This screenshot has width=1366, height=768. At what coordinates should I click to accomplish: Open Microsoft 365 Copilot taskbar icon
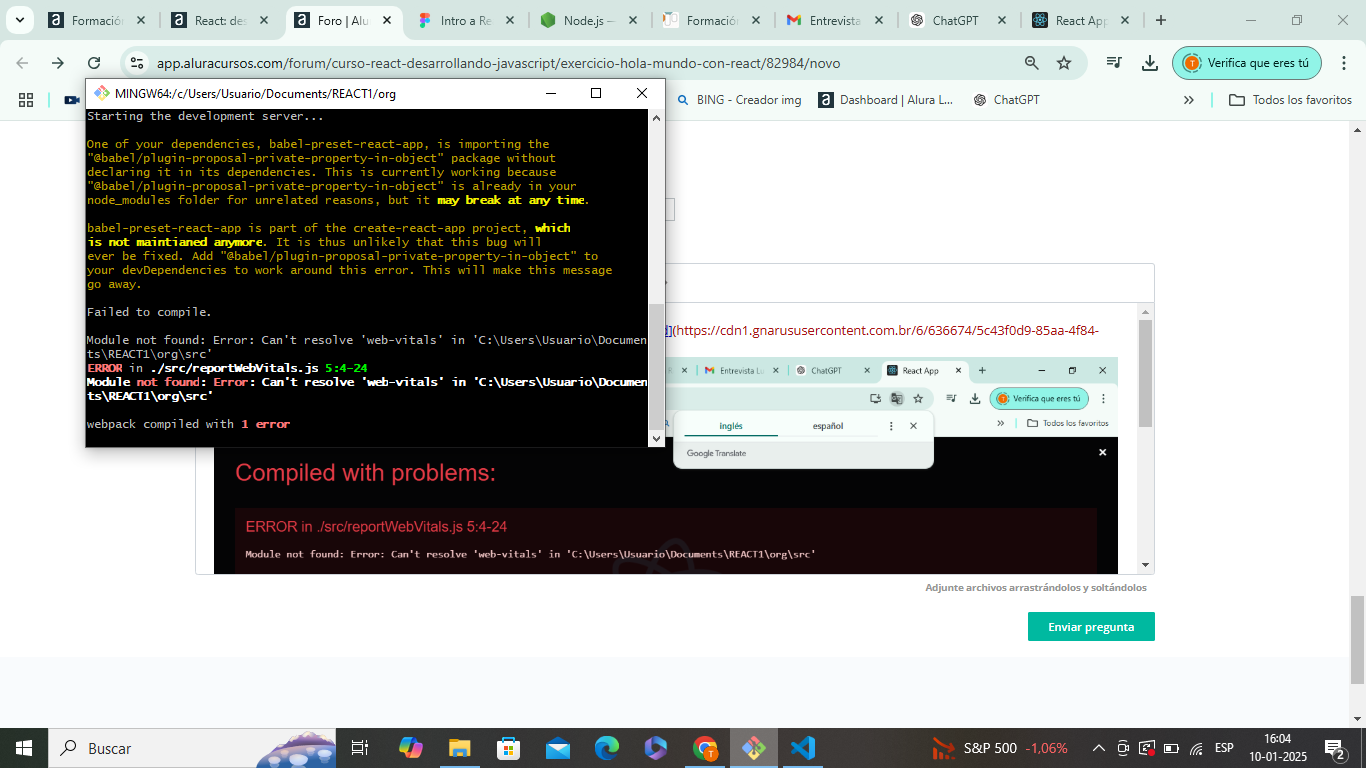pos(656,748)
